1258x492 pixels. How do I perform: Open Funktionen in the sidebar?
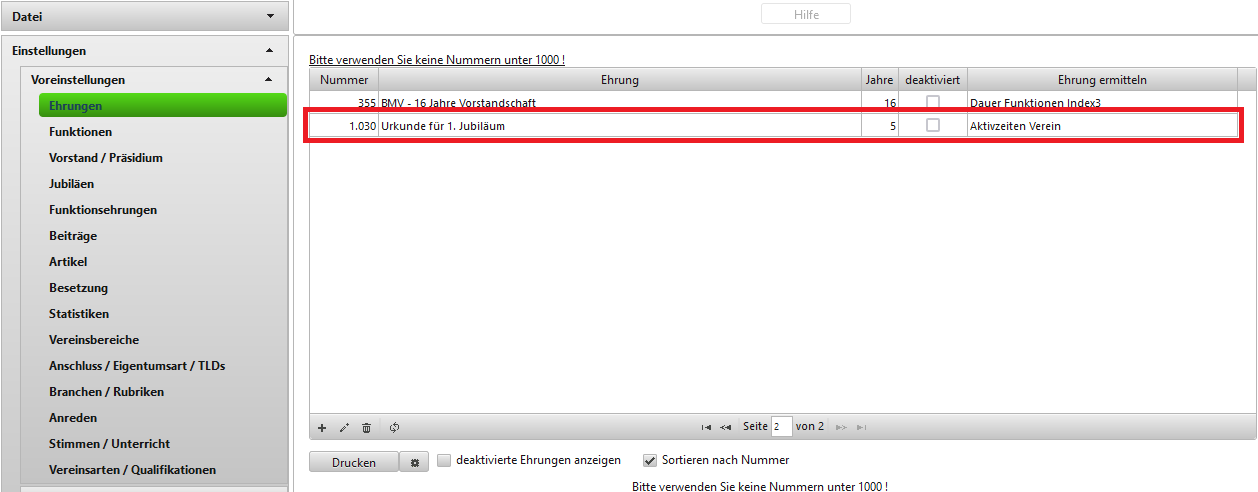80,132
